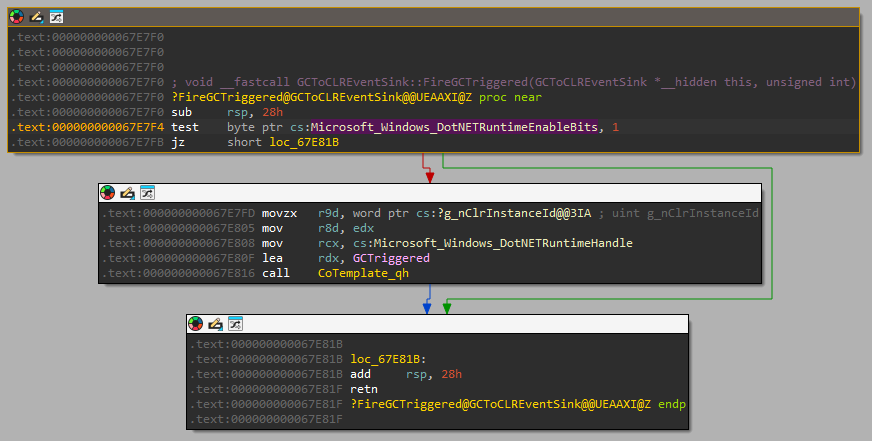Click the group nodes icon on top block
This screenshot has width=872, height=441.
pyautogui.click(x=56, y=17)
